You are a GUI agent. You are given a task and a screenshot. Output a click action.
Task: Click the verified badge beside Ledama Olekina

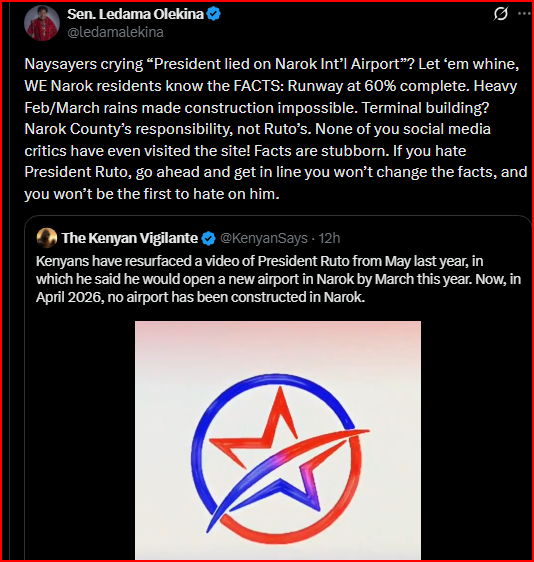214,14
